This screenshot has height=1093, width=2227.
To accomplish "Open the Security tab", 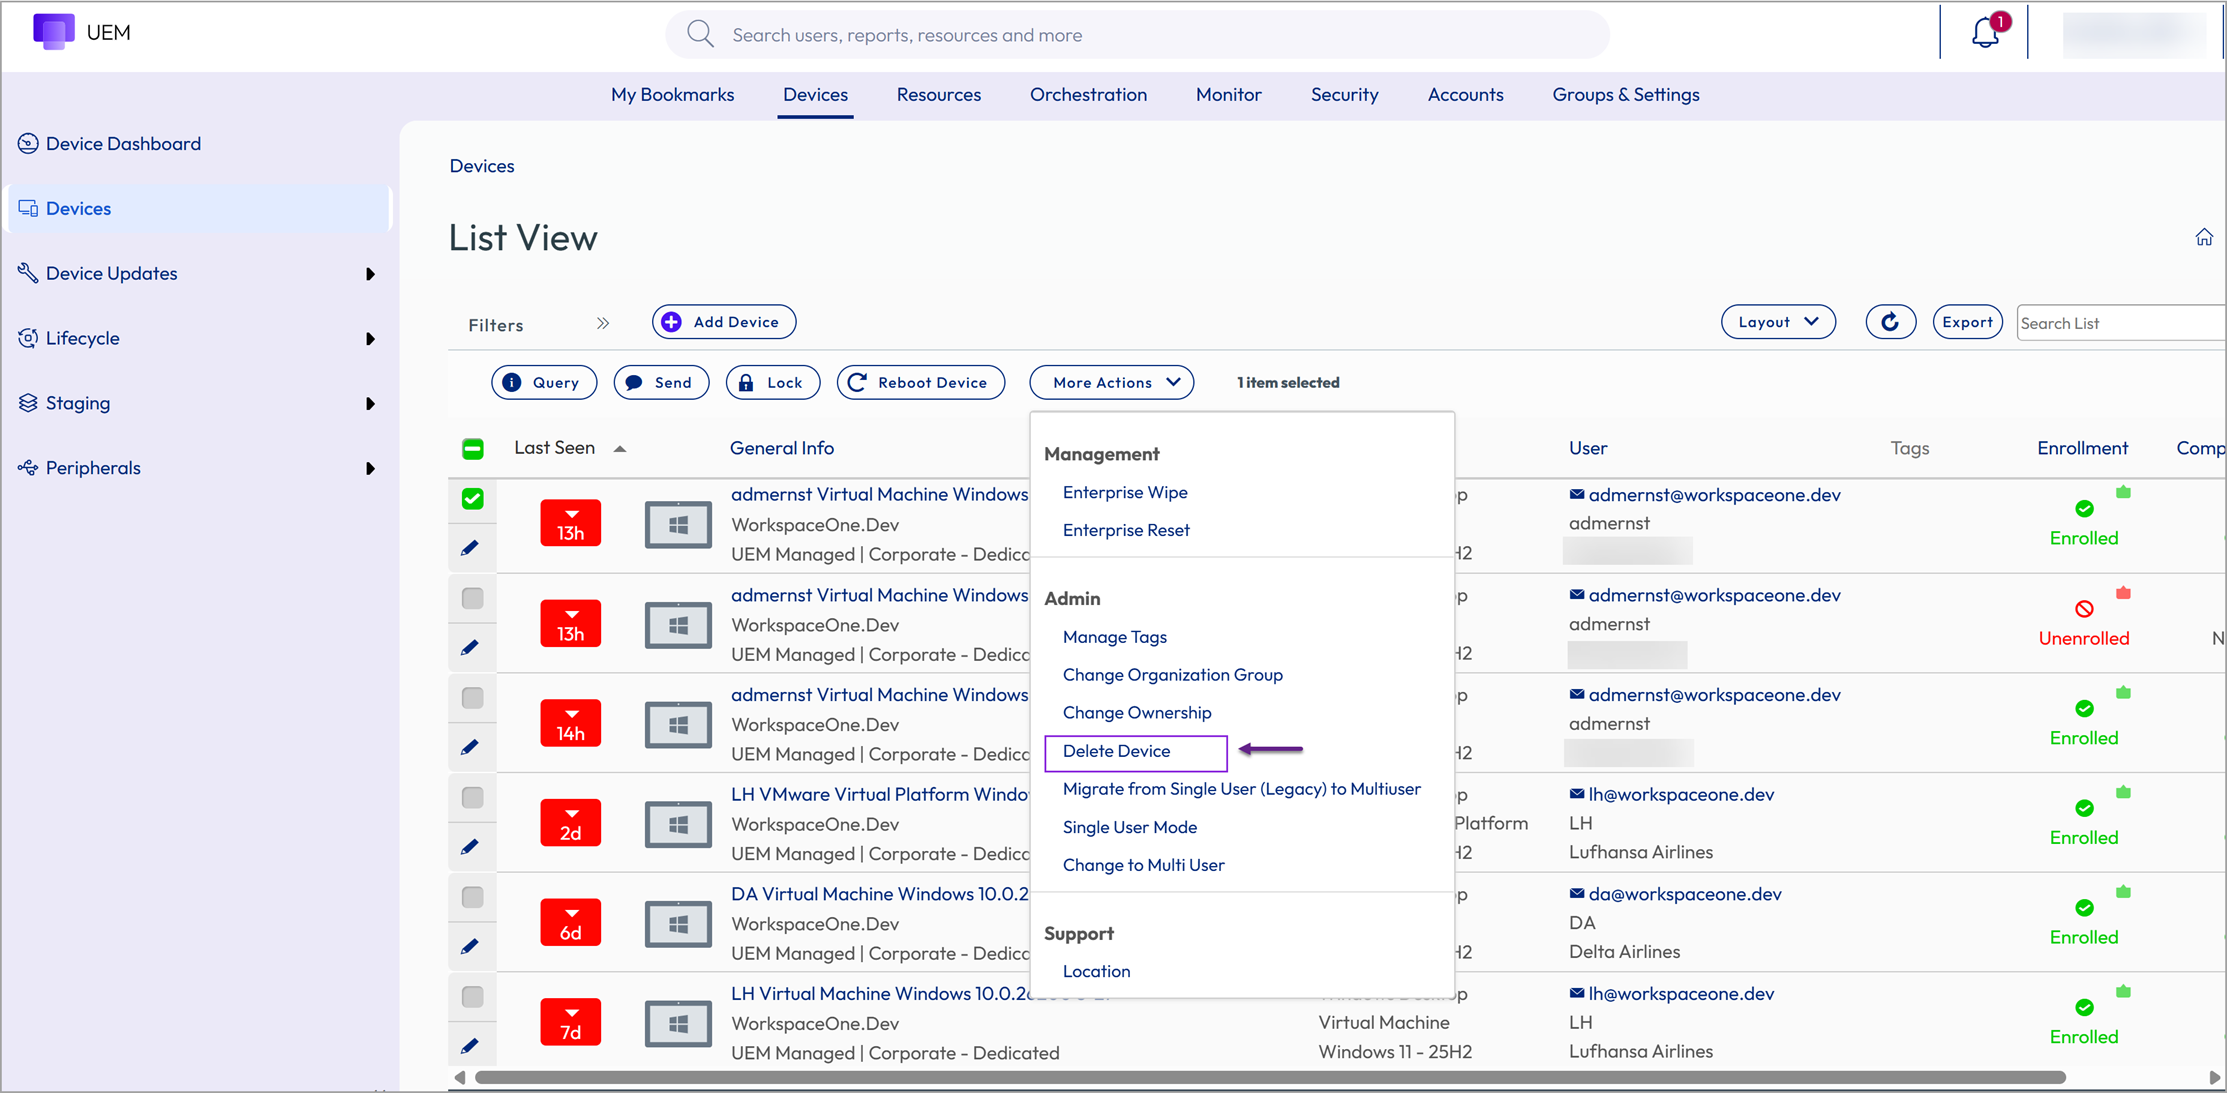I will click(1344, 94).
